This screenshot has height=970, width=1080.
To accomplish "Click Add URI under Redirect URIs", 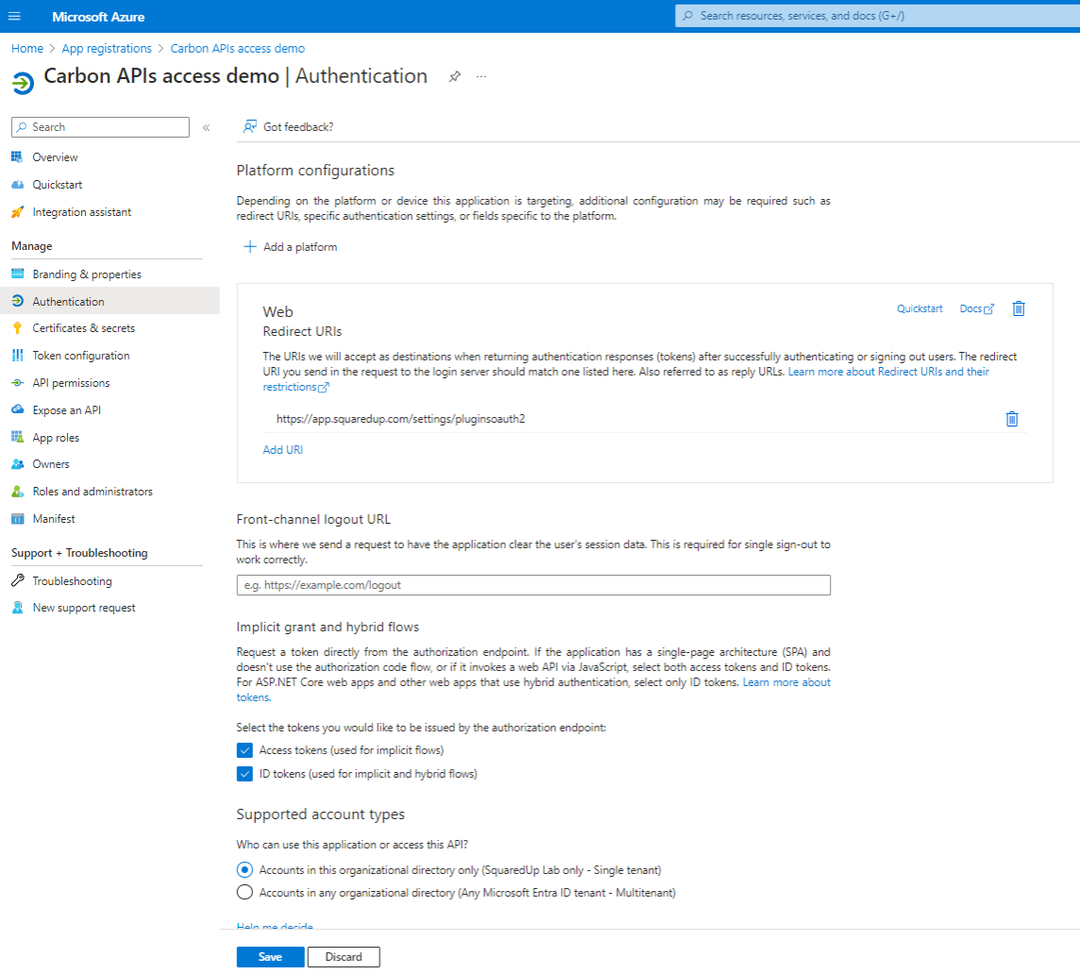I will (283, 449).
